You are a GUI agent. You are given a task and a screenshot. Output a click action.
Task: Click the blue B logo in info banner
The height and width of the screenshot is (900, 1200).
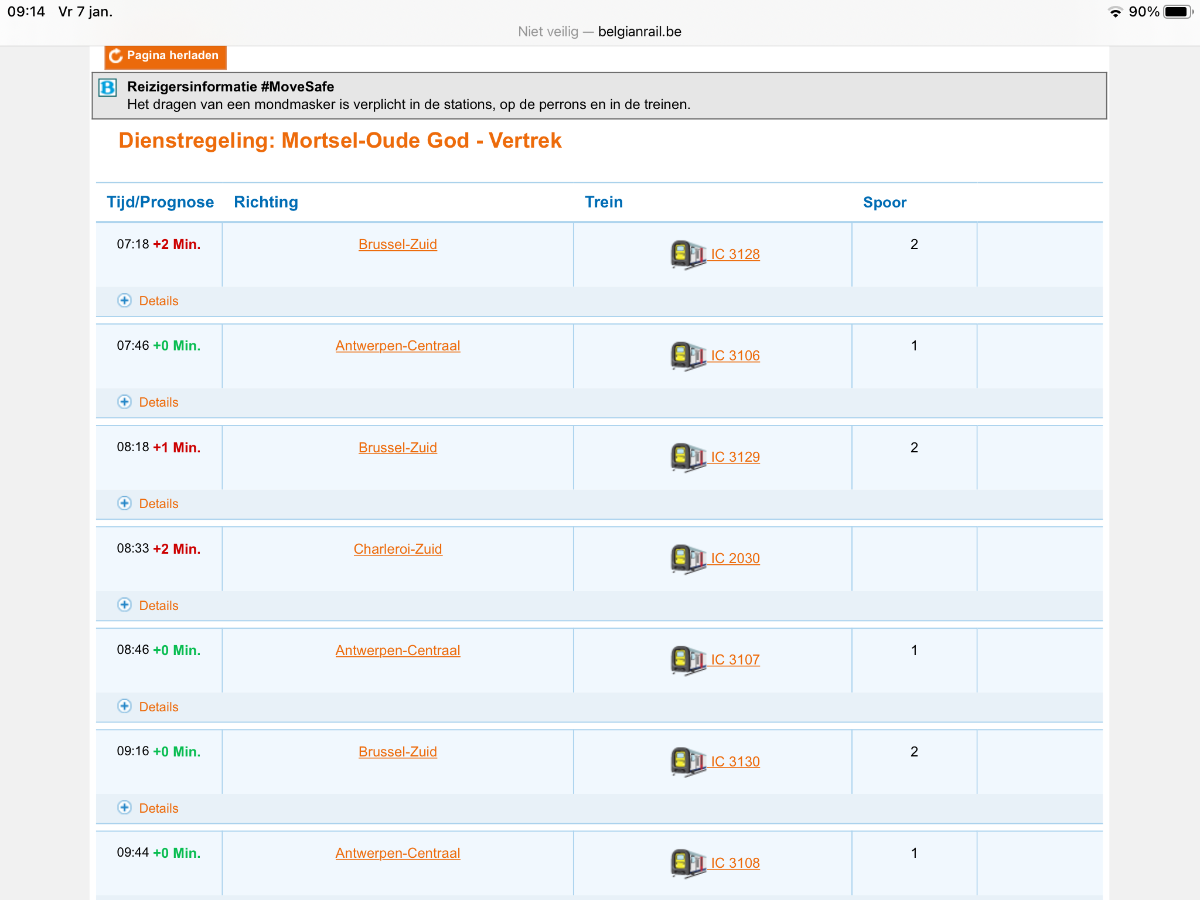click(x=108, y=88)
